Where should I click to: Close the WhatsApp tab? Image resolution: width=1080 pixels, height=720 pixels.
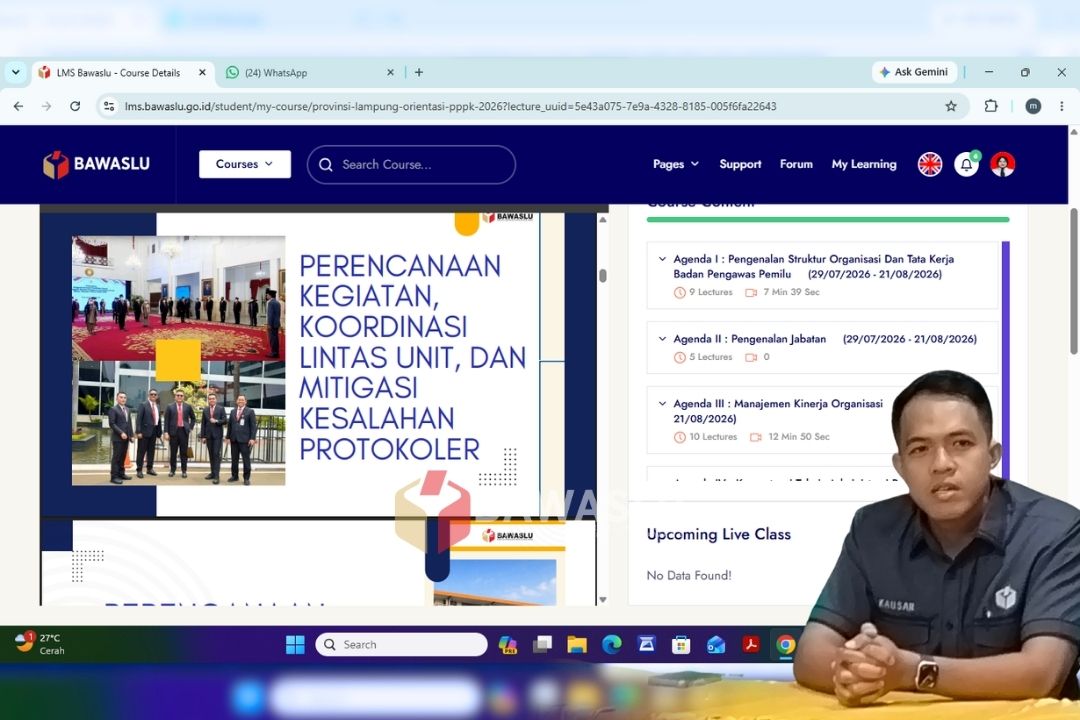[x=391, y=72]
